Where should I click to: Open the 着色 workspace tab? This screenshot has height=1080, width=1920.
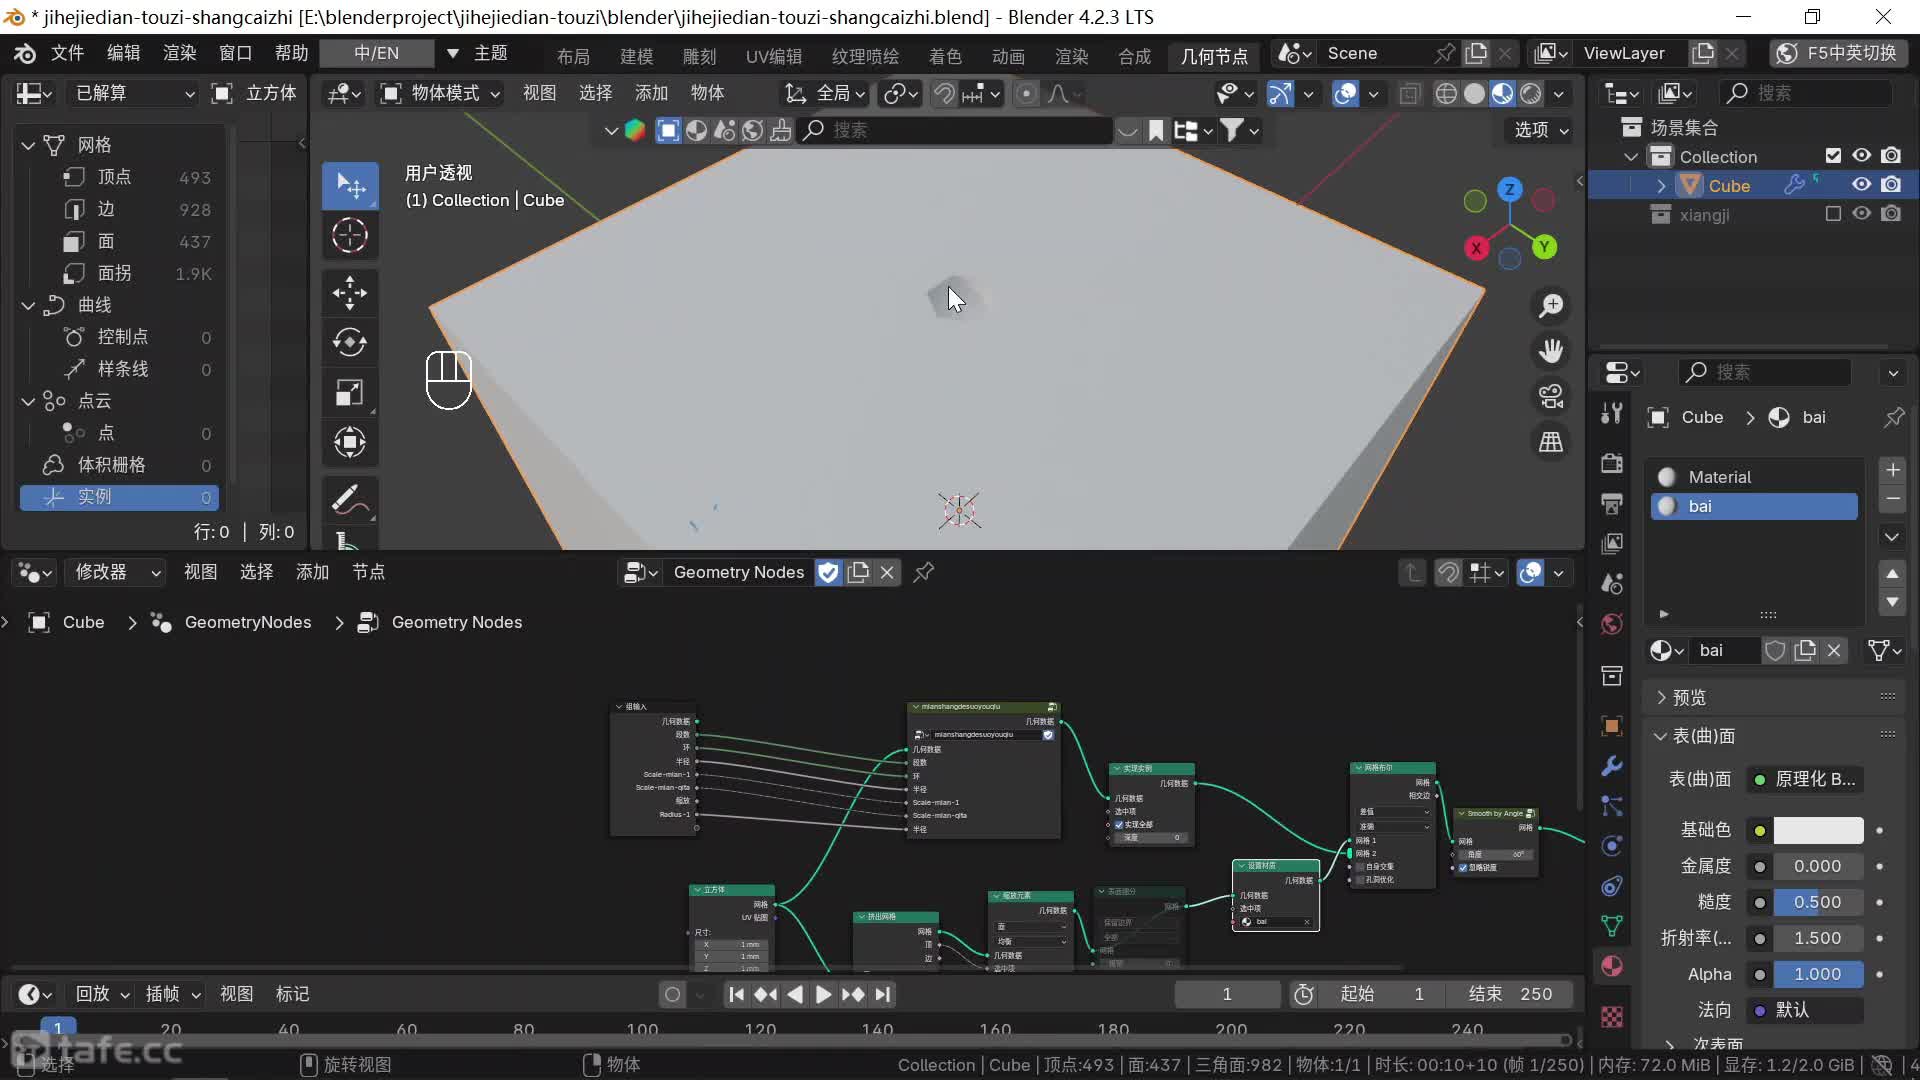(x=944, y=56)
